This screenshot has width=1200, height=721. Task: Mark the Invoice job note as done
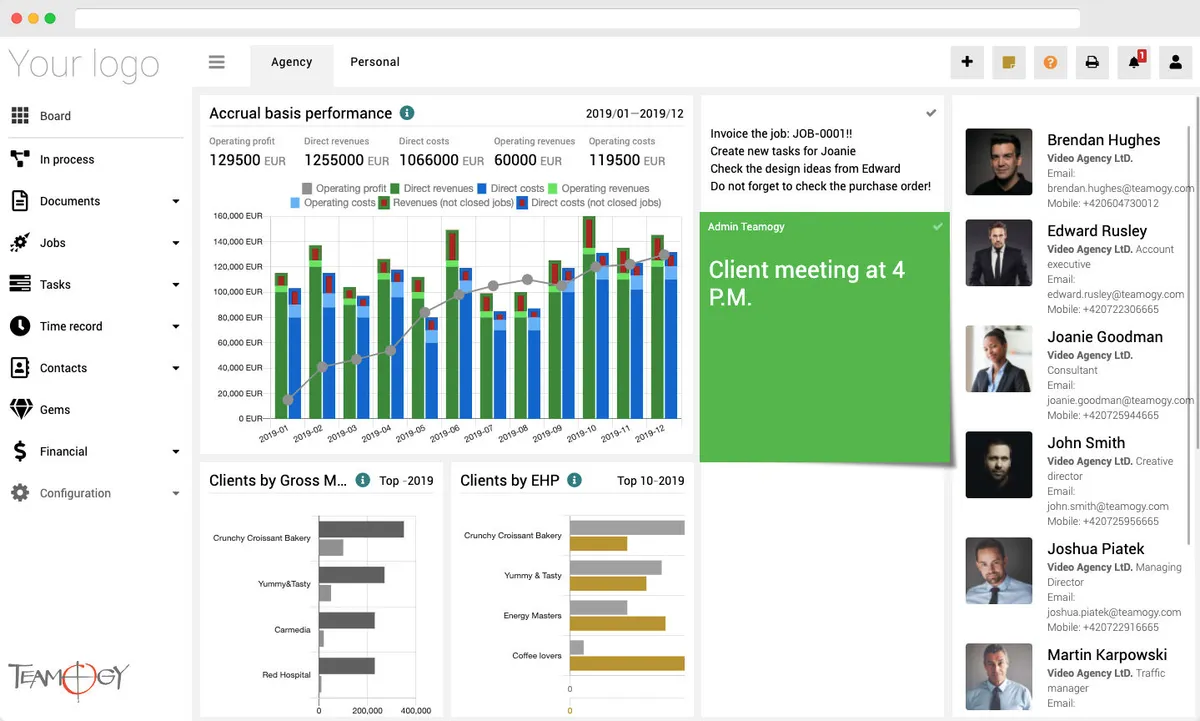point(931,113)
